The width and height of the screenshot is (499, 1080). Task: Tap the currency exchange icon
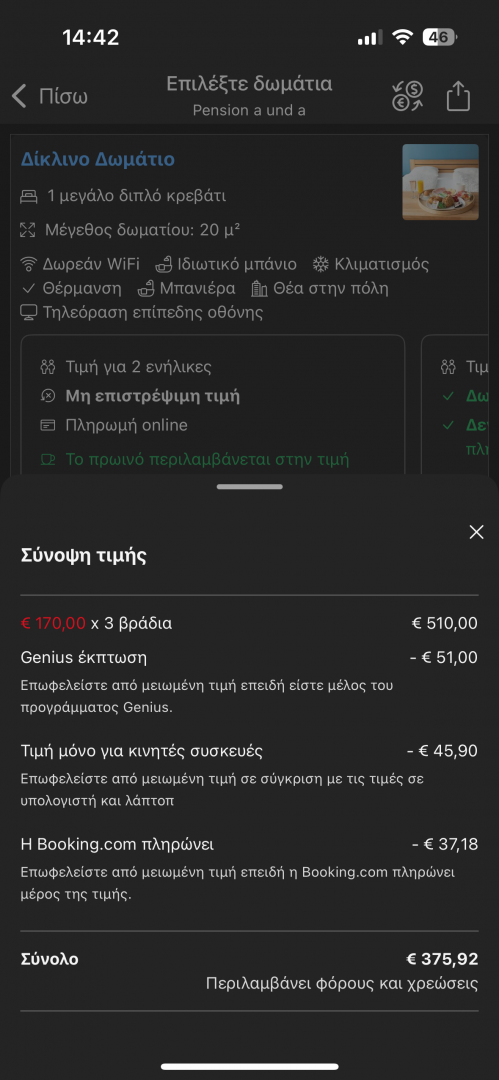coord(408,96)
